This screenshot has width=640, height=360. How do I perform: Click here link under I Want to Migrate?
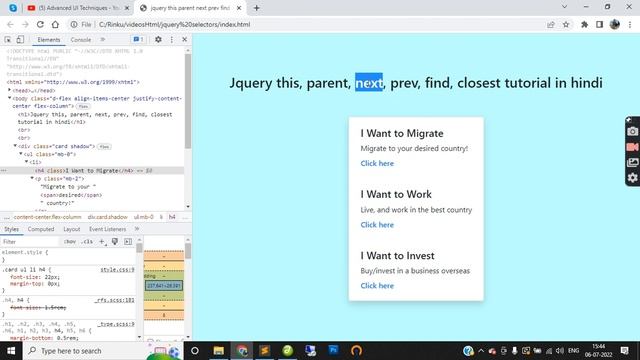(377, 163)
